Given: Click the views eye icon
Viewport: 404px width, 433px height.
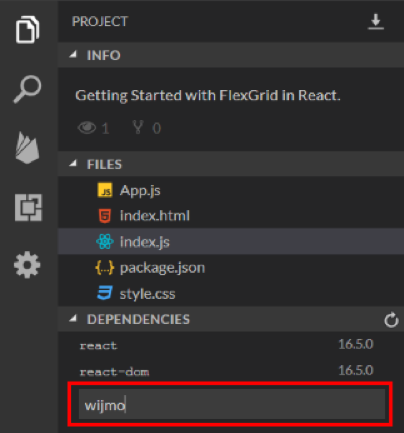Looking at the screenshot, I should point(87,128).
